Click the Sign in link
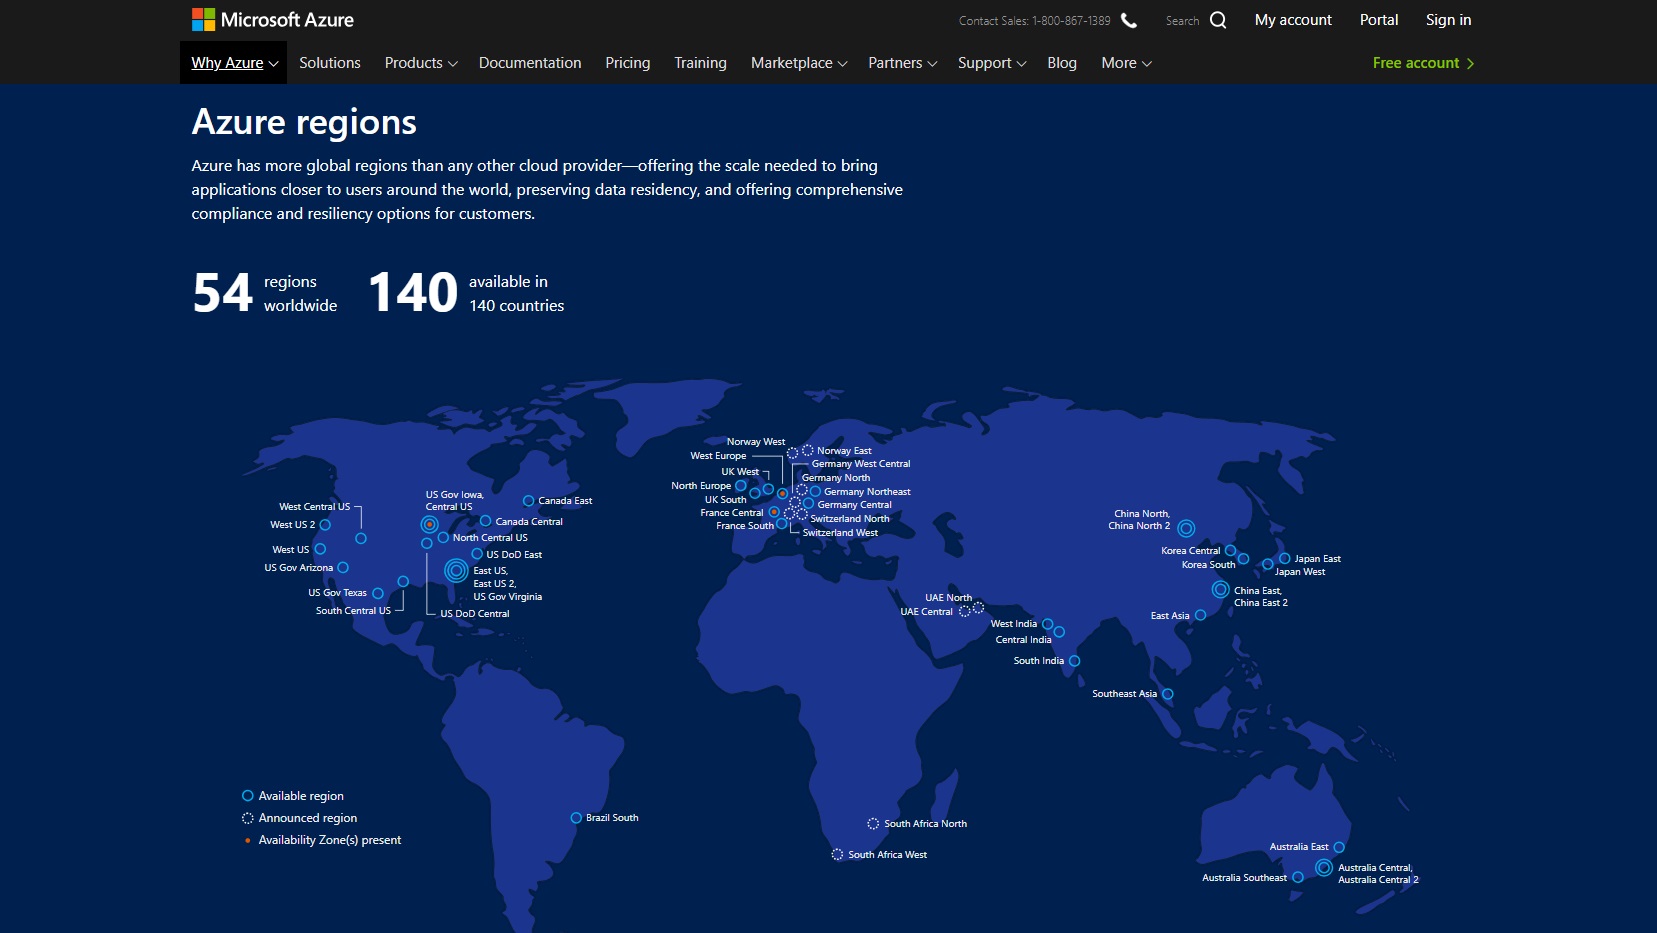Screen dimensions: 1657x933 coord(1448,20)
